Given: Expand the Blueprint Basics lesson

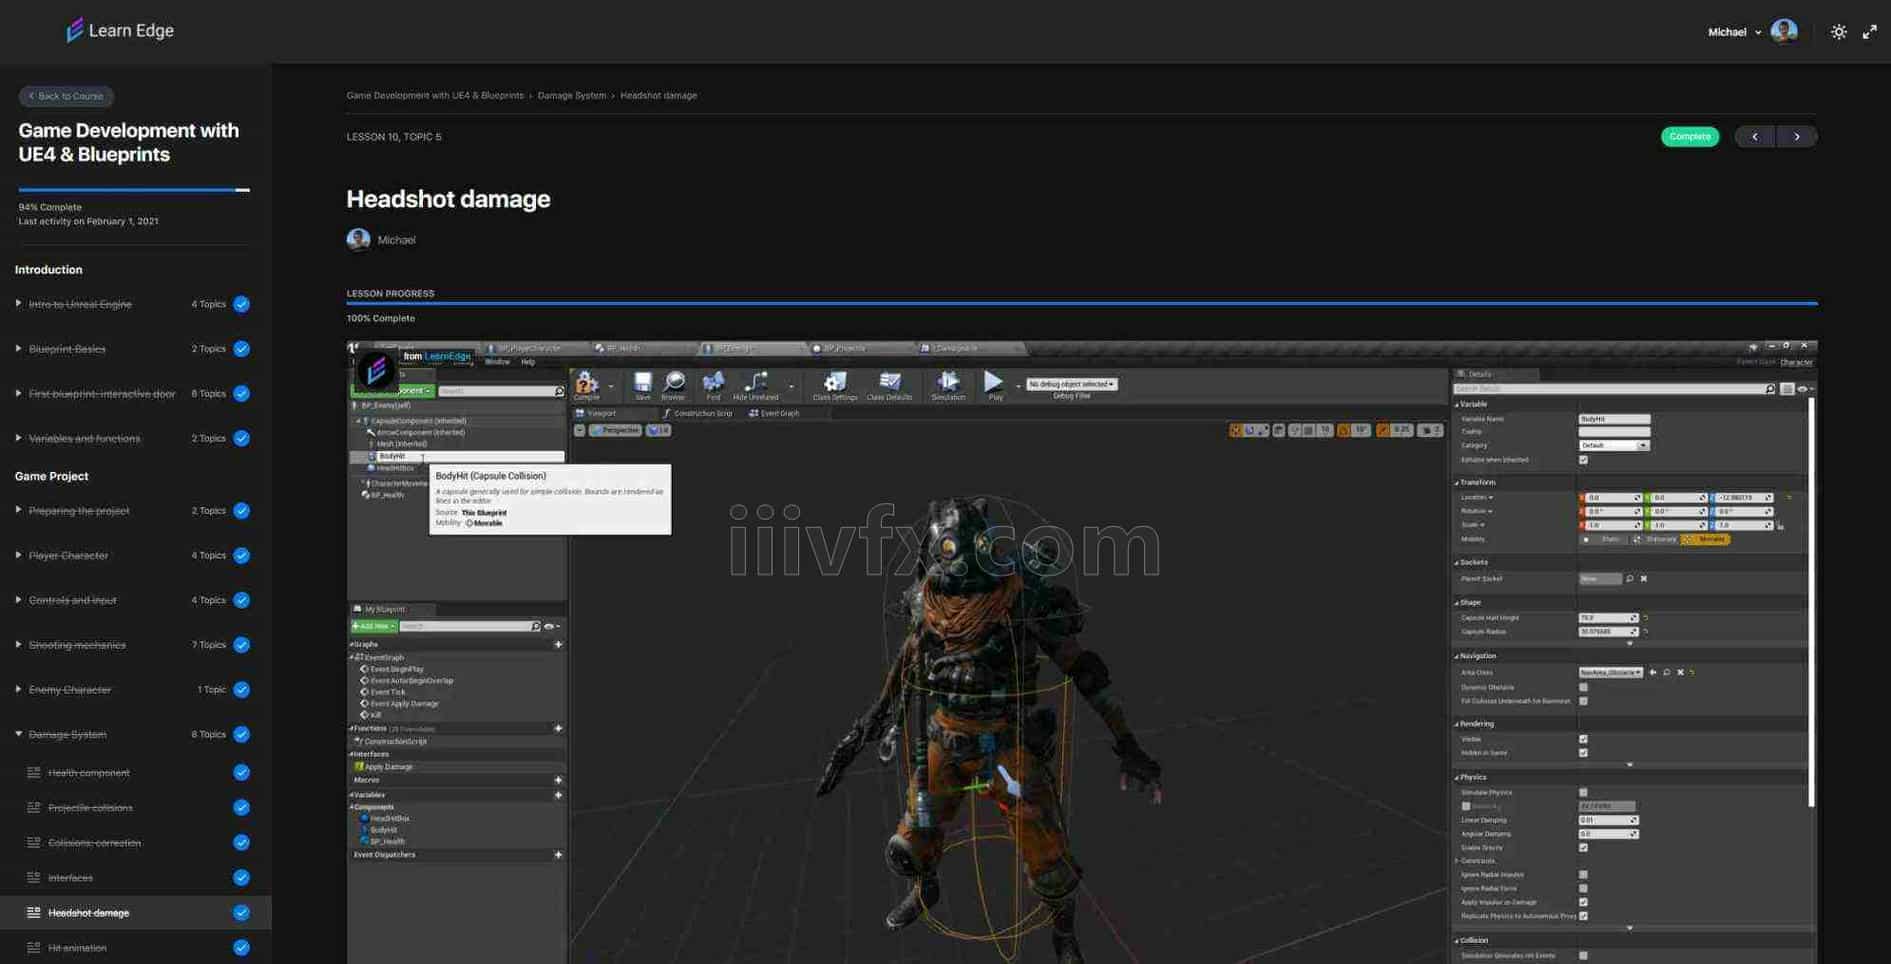Looking at the screenshot, I should [18, 349].
